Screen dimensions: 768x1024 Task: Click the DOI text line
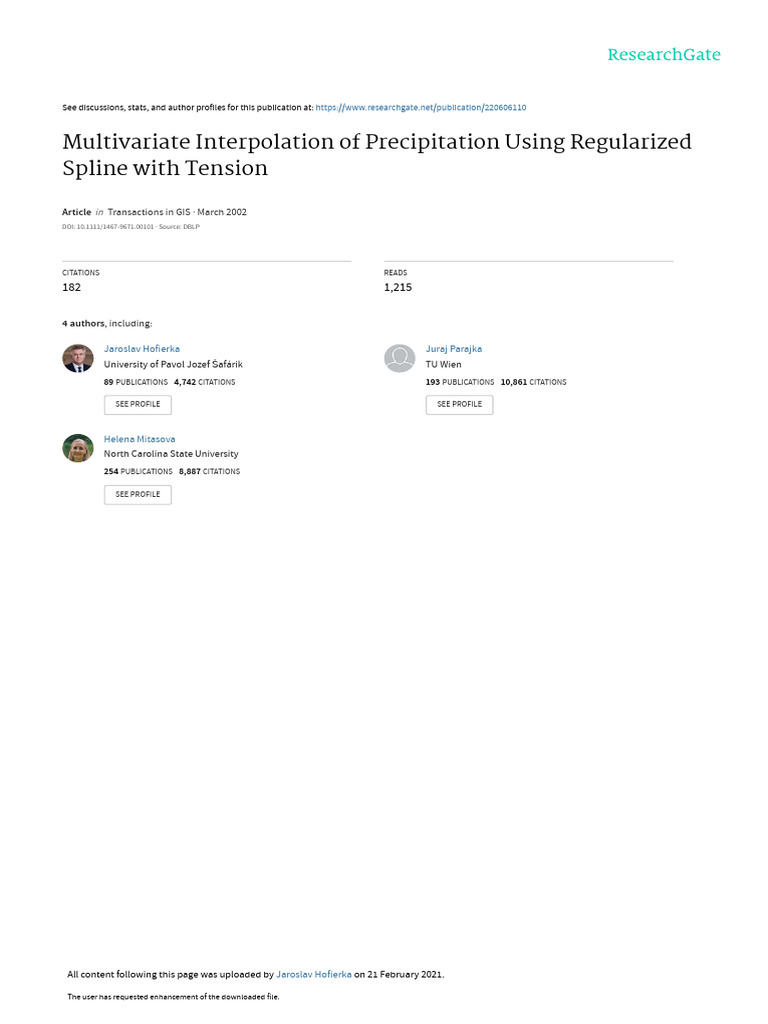[131, 227]
